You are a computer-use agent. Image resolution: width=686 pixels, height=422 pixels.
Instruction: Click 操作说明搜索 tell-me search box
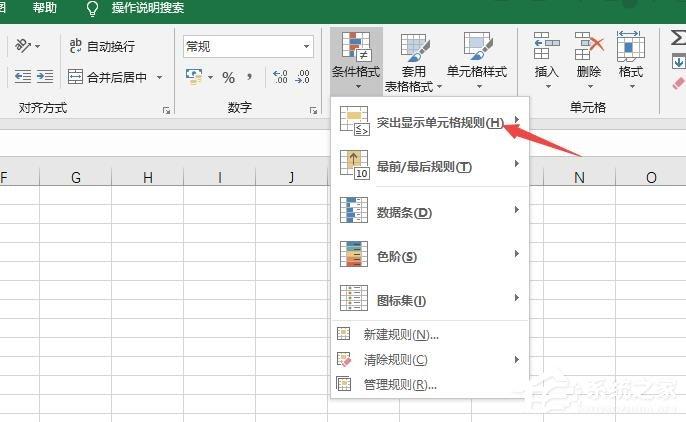[x=148, y=8]
